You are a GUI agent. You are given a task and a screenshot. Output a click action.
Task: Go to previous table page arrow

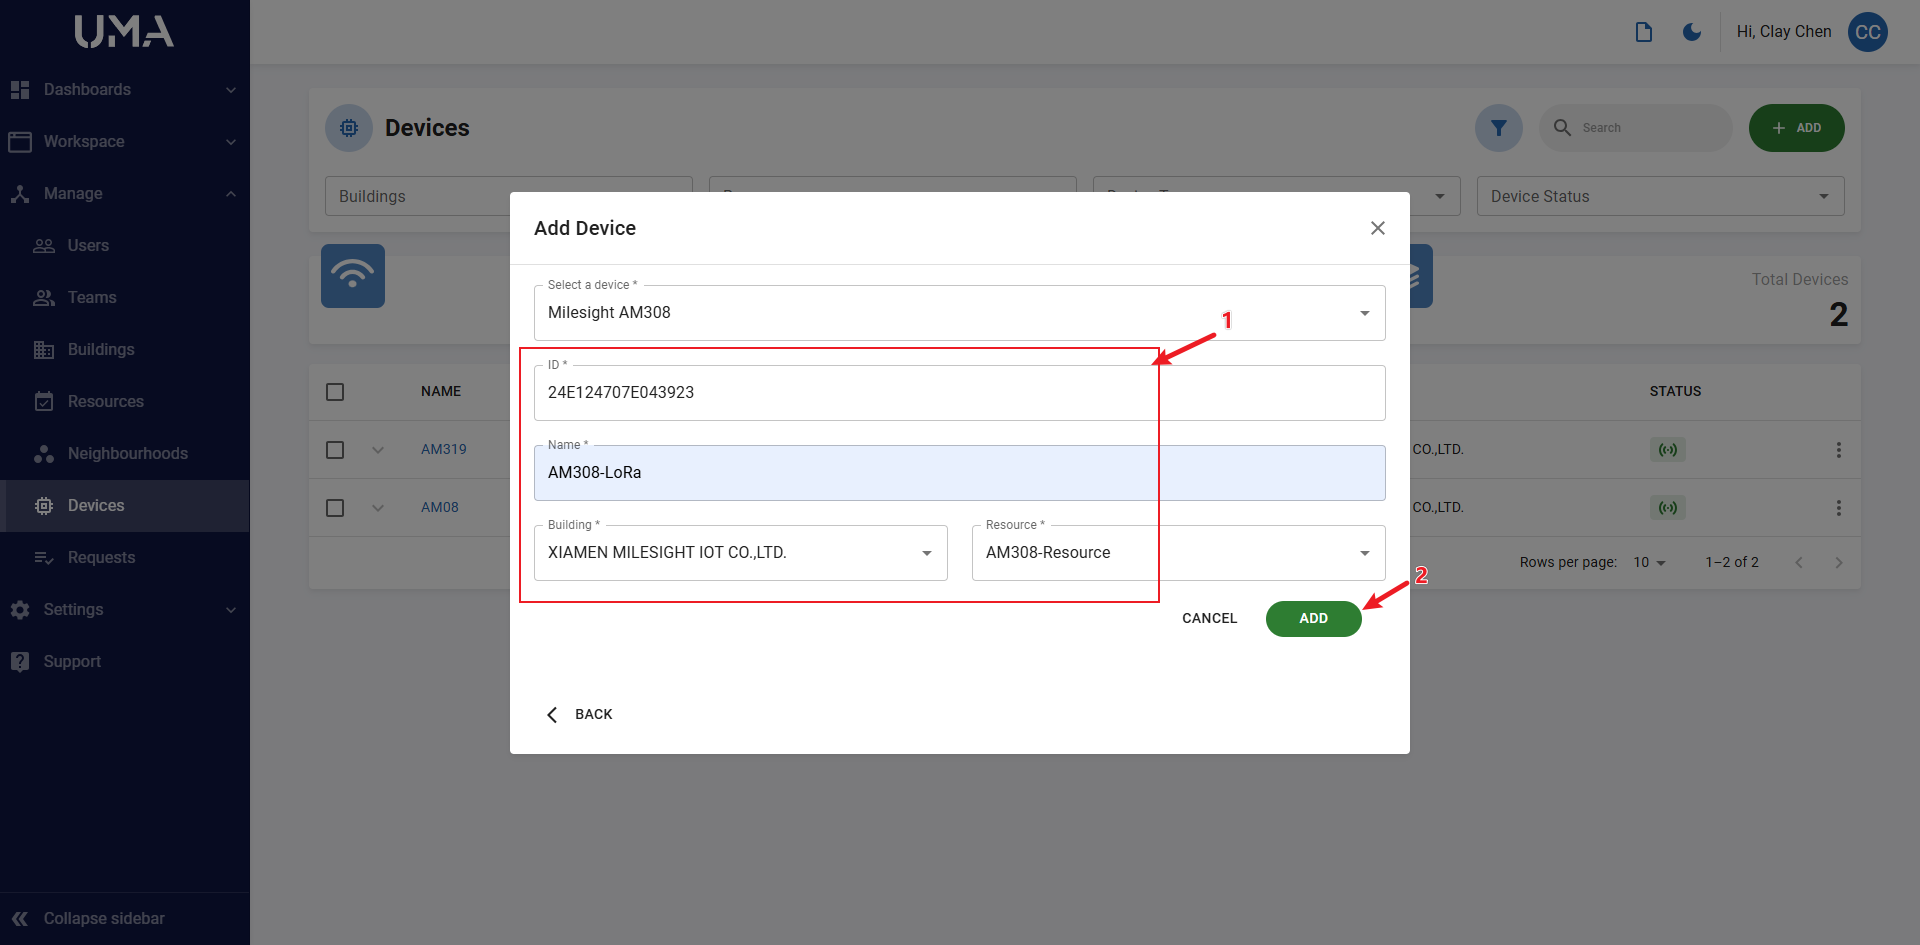1799,562
